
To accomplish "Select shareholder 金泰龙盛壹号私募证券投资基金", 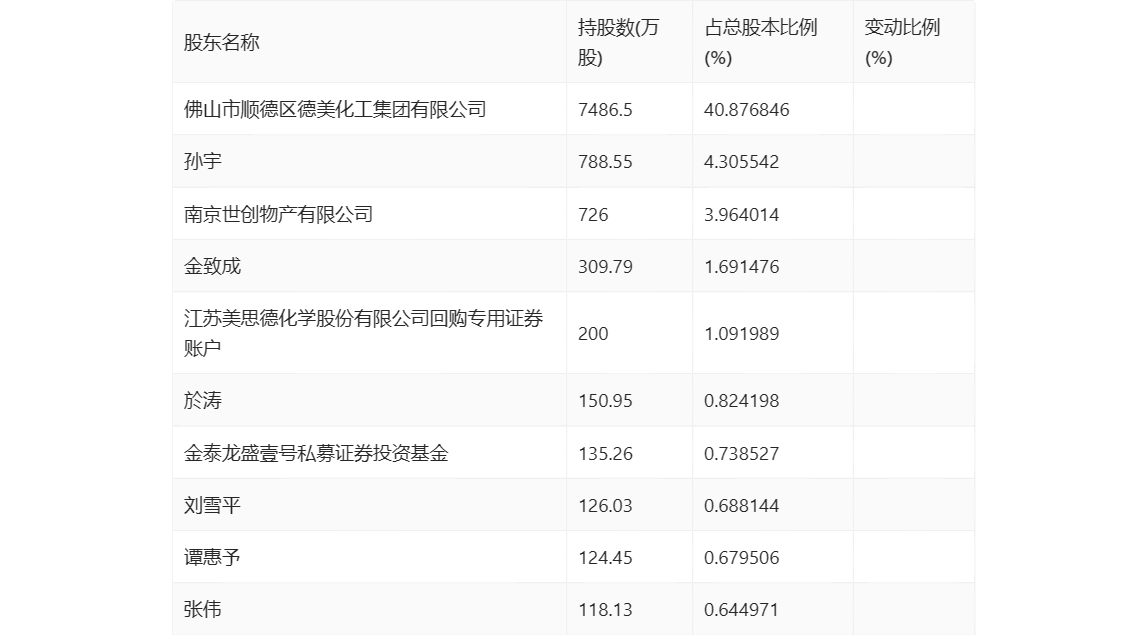I will 316,453.
